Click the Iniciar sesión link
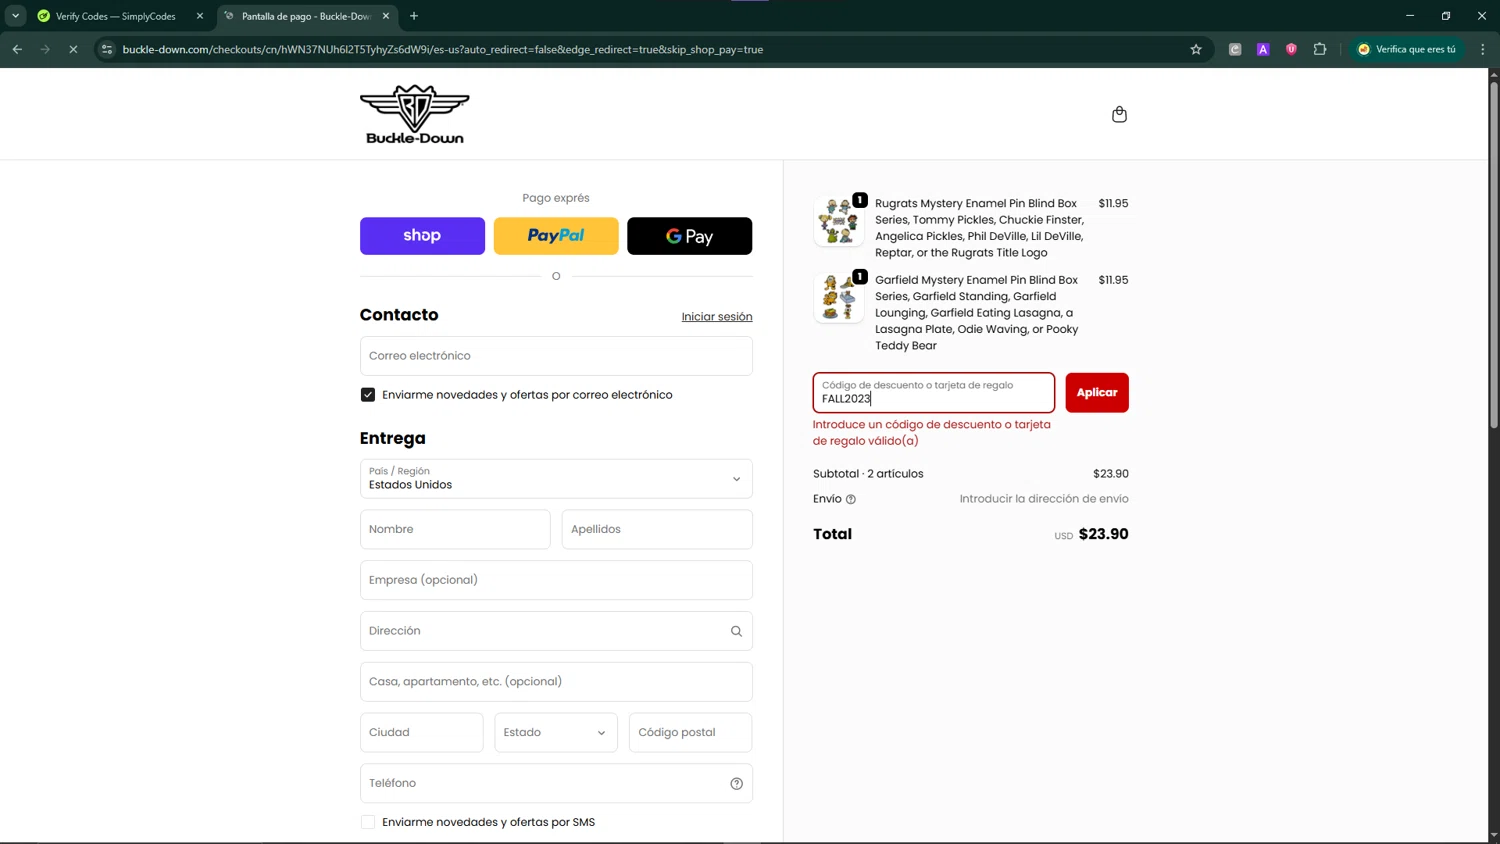 (717, 317)
